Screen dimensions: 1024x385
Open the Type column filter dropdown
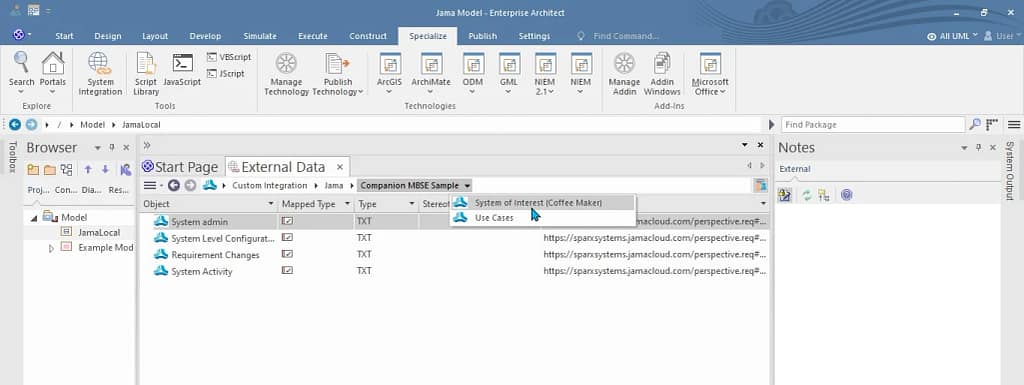pyautogui.click(x=411, y=204)
